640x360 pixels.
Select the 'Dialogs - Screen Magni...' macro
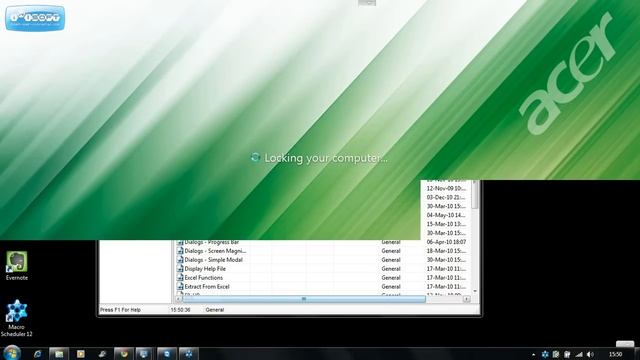click(215, 251)
